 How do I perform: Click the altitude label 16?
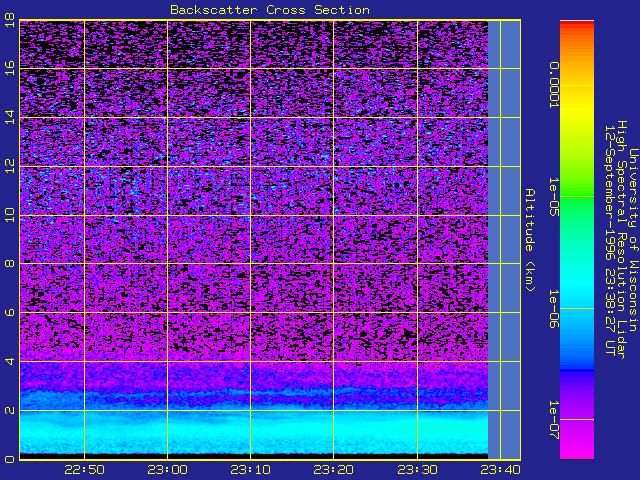click(10, 68)
